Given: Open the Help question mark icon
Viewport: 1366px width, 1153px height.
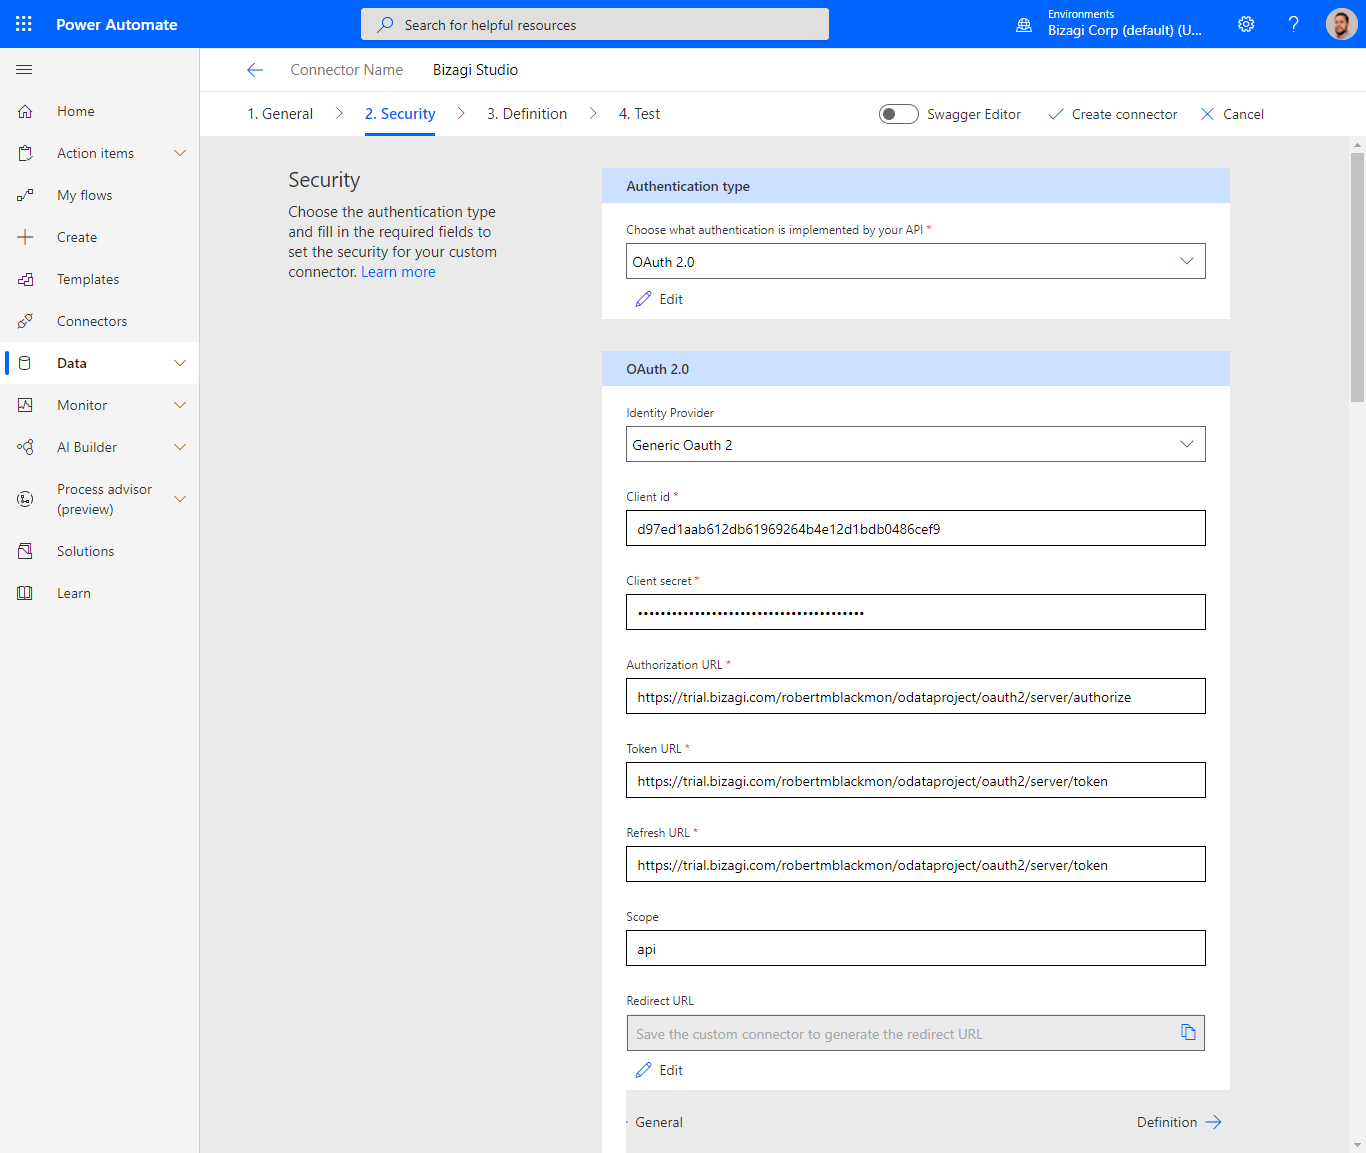Looking at the screenshot, I should 1293,24.
